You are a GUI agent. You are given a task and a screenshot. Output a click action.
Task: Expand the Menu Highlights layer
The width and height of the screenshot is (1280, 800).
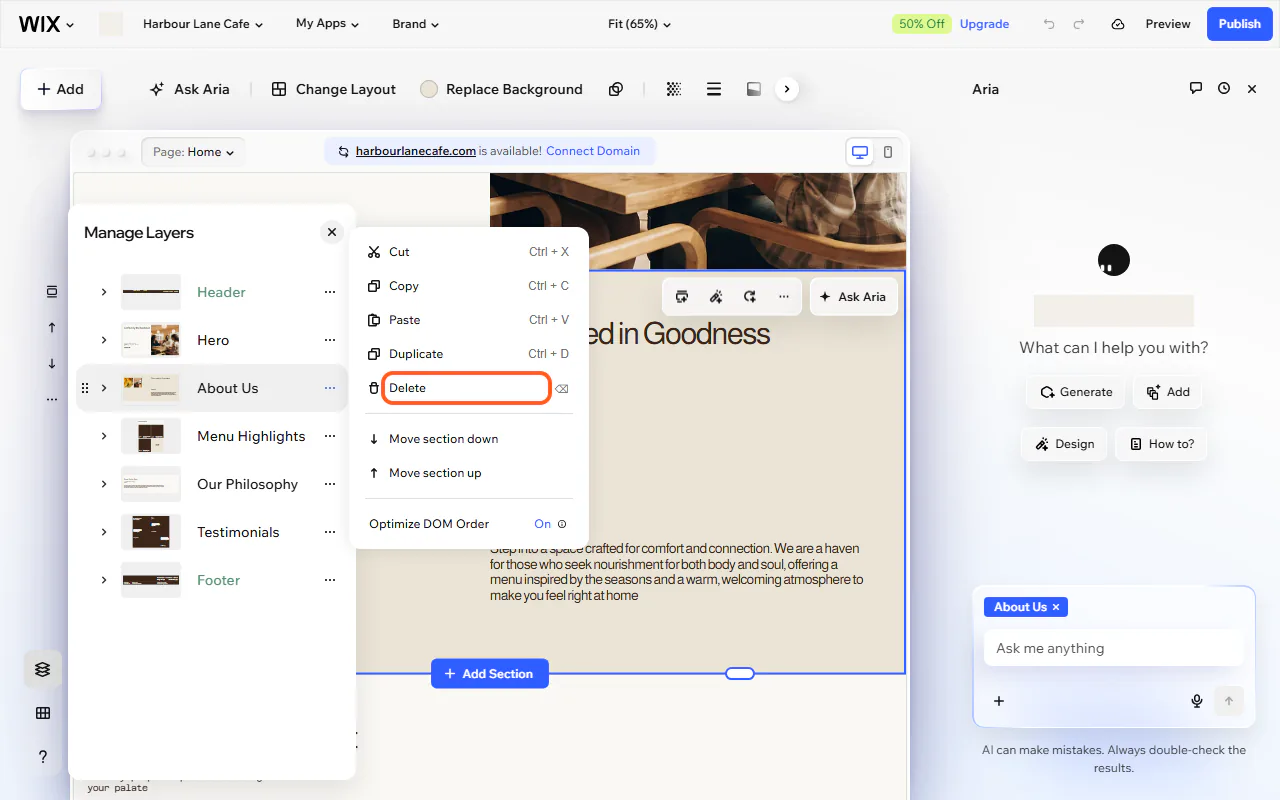(x=103, y=436)
